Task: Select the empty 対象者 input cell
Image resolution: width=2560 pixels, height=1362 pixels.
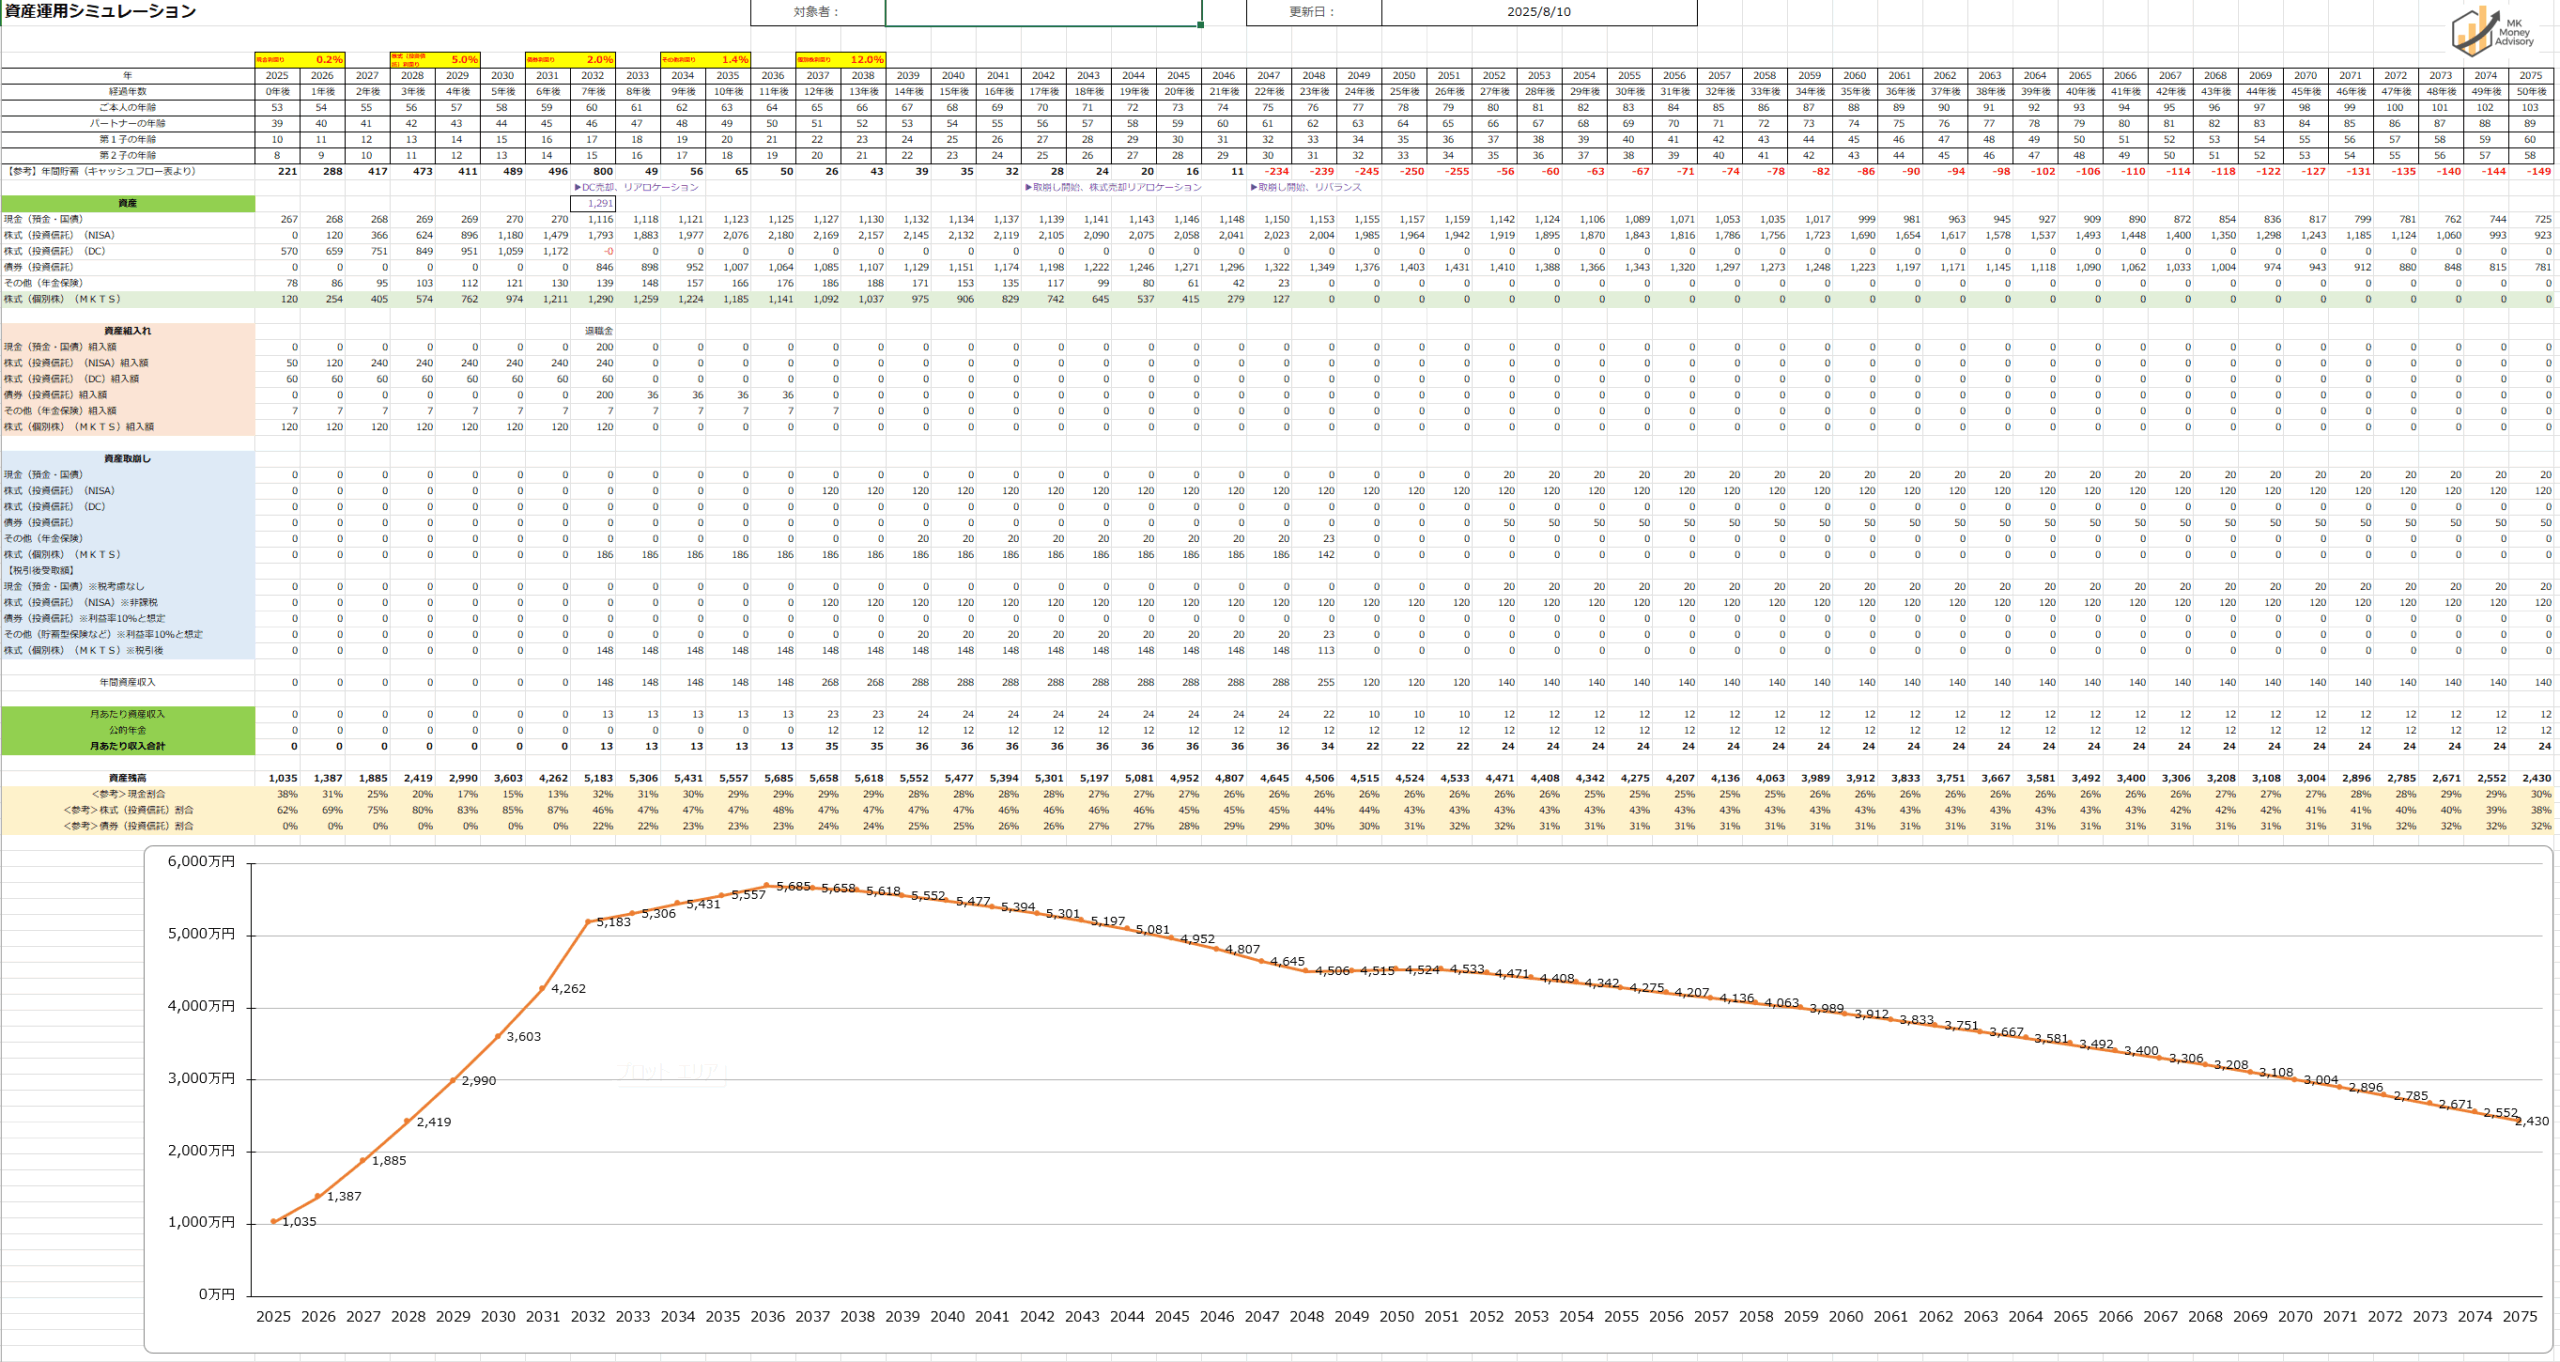Action: [1042, 12]
